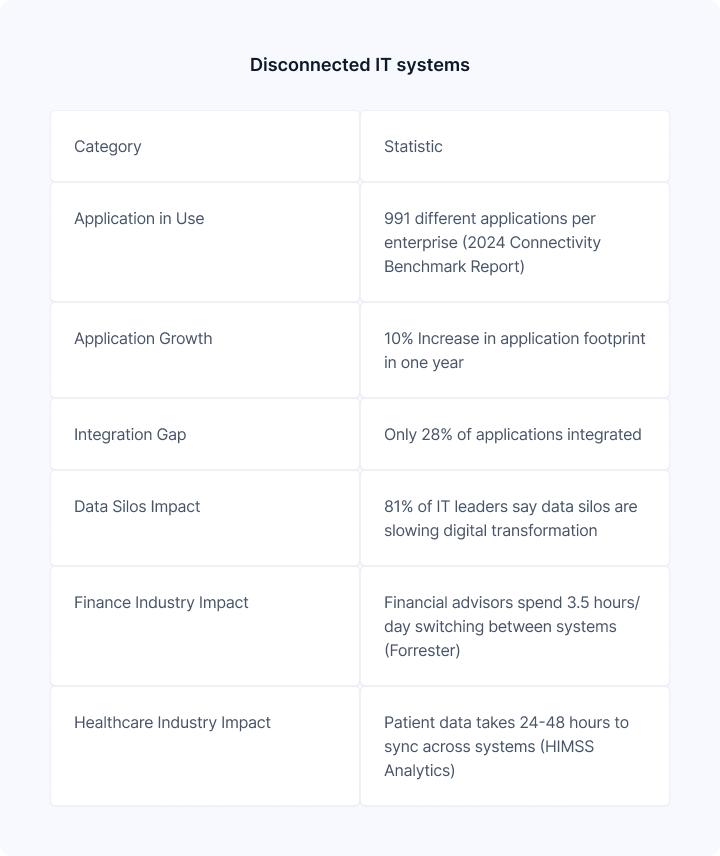Click the Healthcare Industry Impact cell

(205, 746)
